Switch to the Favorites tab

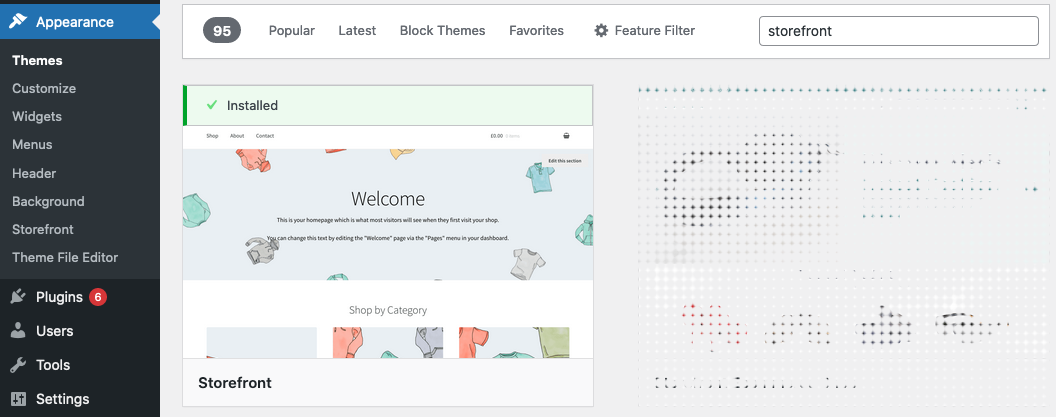(x=536, y=30)
